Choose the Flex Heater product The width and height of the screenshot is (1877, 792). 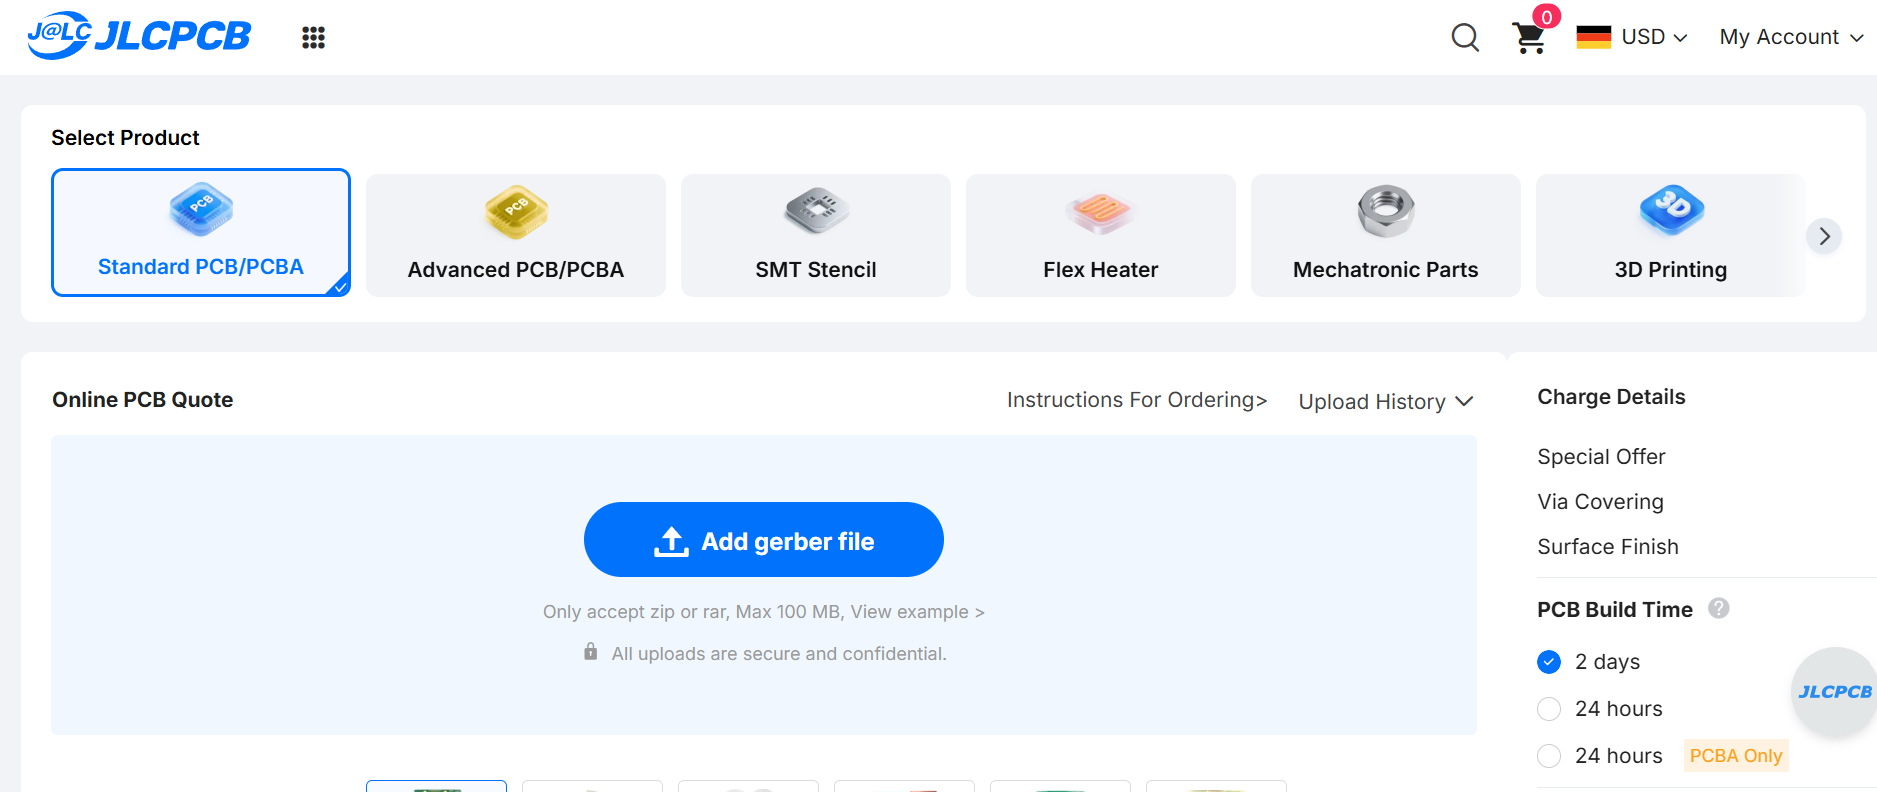coord(1101,236)
